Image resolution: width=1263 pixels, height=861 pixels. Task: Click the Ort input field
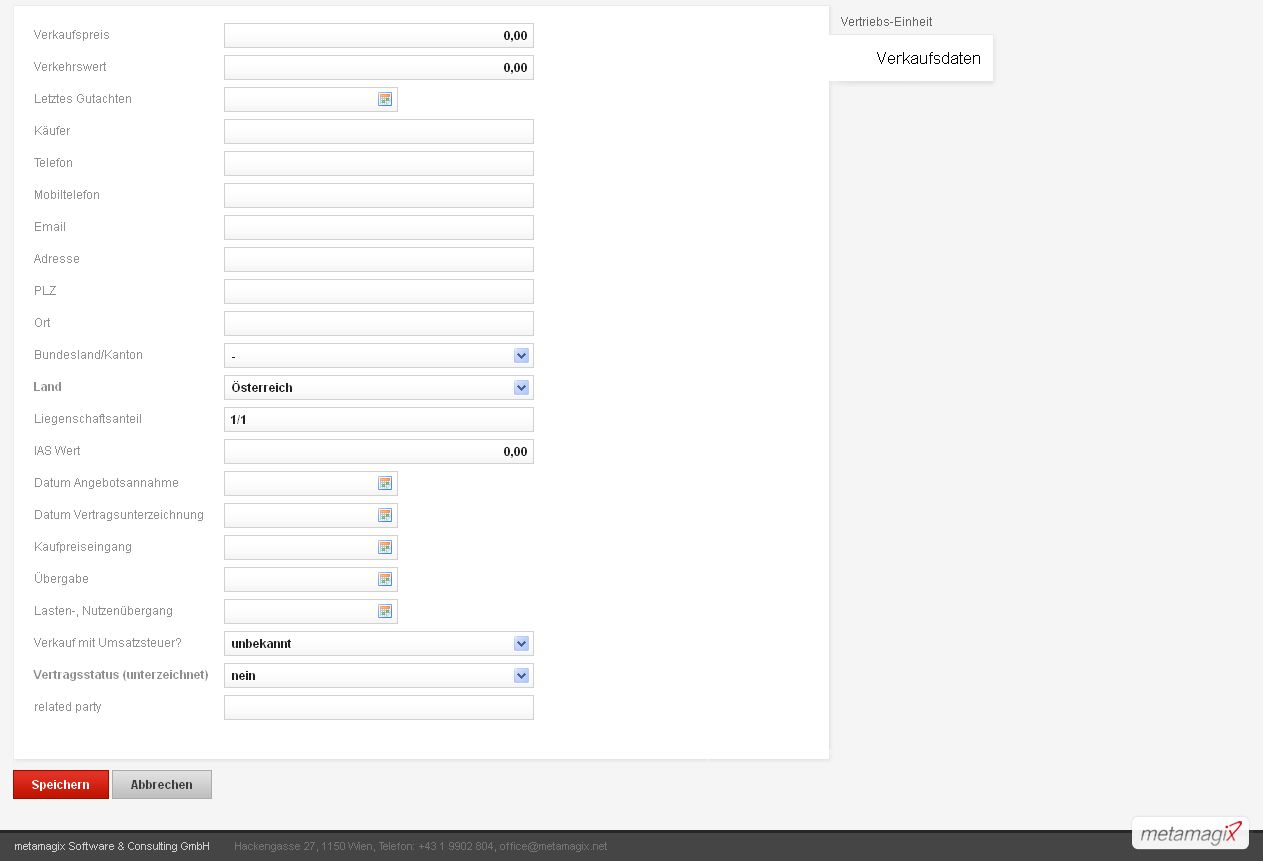(379, 323)
